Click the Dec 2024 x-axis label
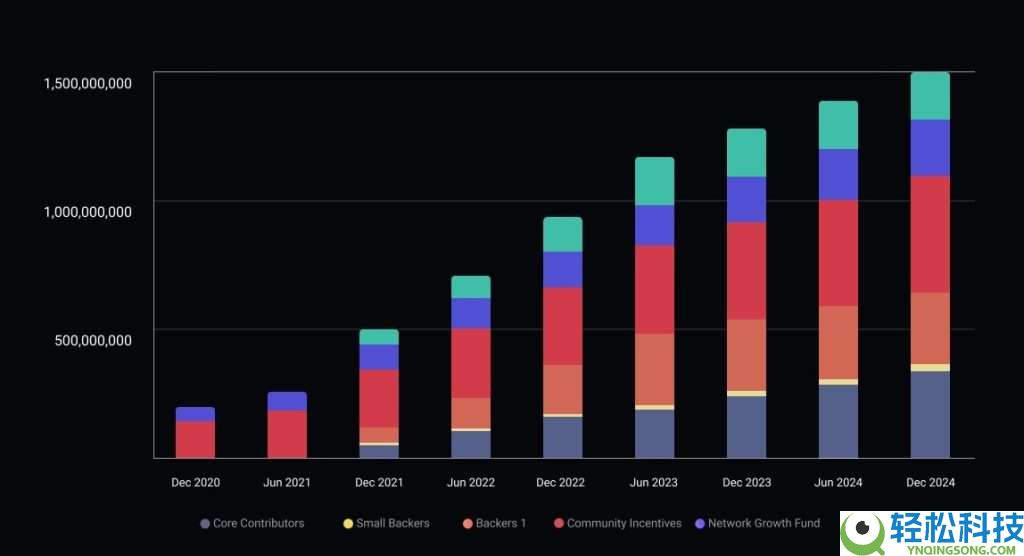 930,483
